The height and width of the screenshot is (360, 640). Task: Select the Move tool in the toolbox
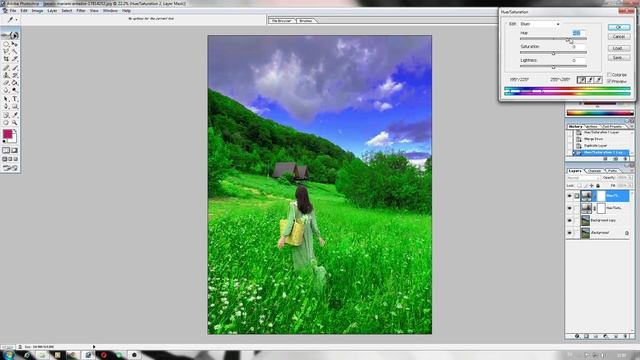click(15, 44)
